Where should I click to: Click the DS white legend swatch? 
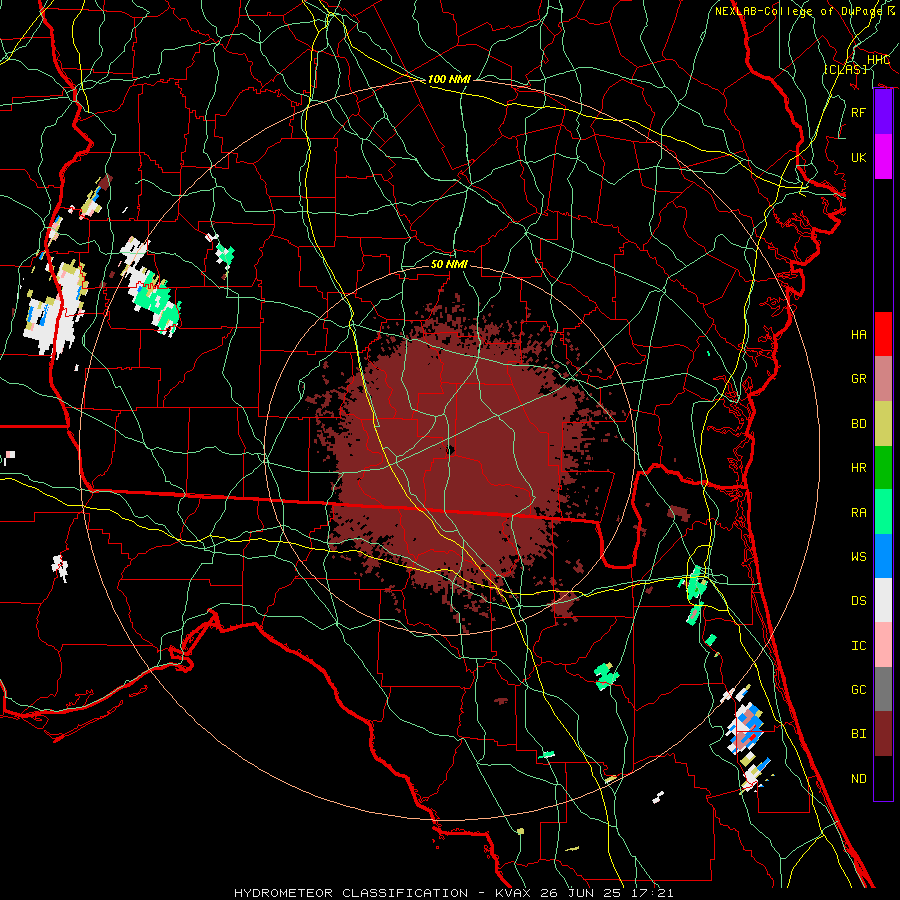[883, 600]
